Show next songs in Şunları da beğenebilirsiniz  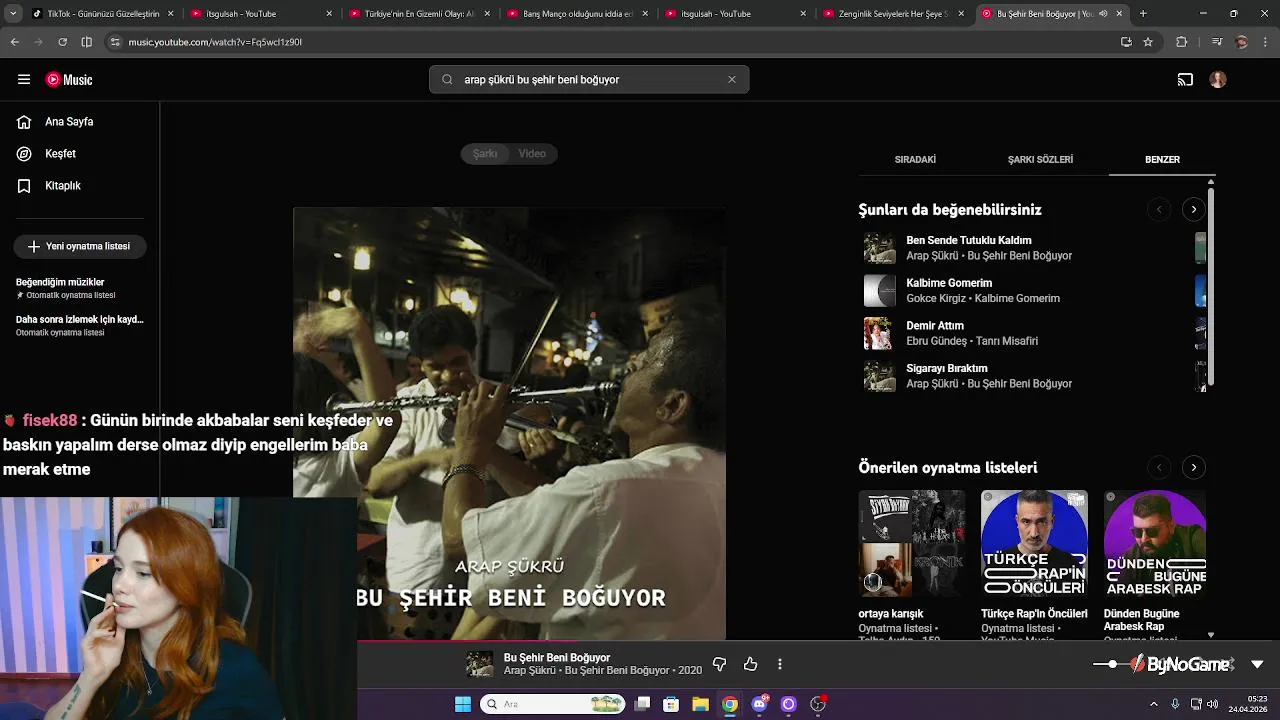pos(1193,209)
